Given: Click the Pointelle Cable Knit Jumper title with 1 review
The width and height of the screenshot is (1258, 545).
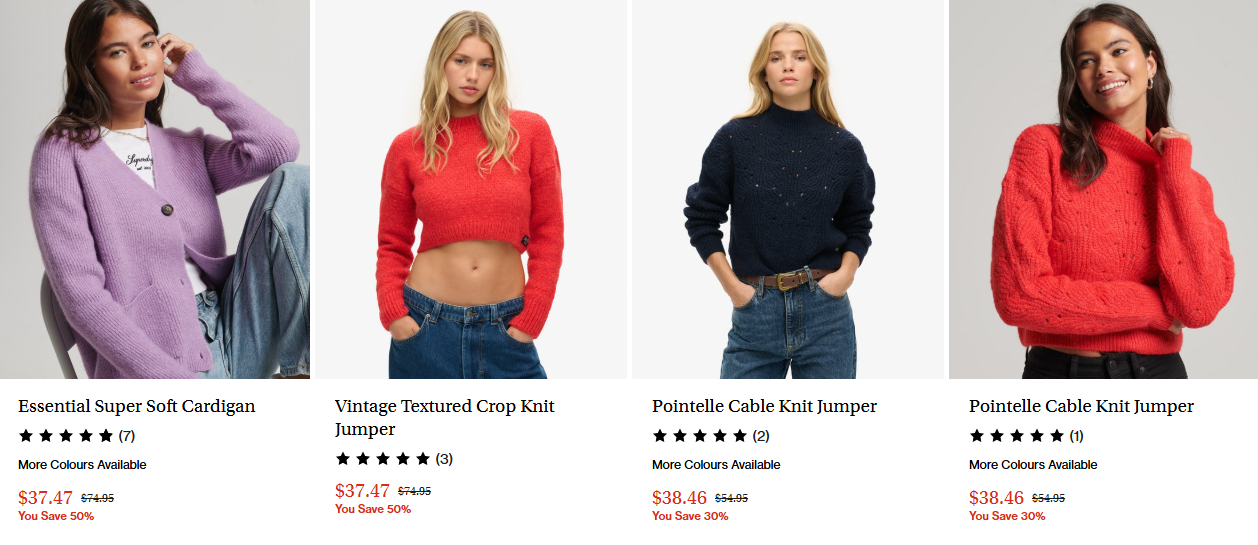Looking at the screenshot, I should 1081,406.
